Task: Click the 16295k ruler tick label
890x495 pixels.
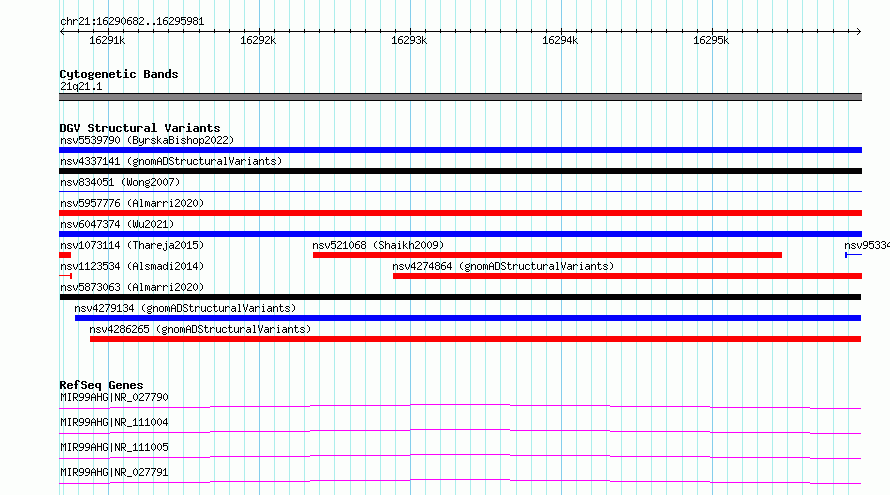Action: [711, 40]
